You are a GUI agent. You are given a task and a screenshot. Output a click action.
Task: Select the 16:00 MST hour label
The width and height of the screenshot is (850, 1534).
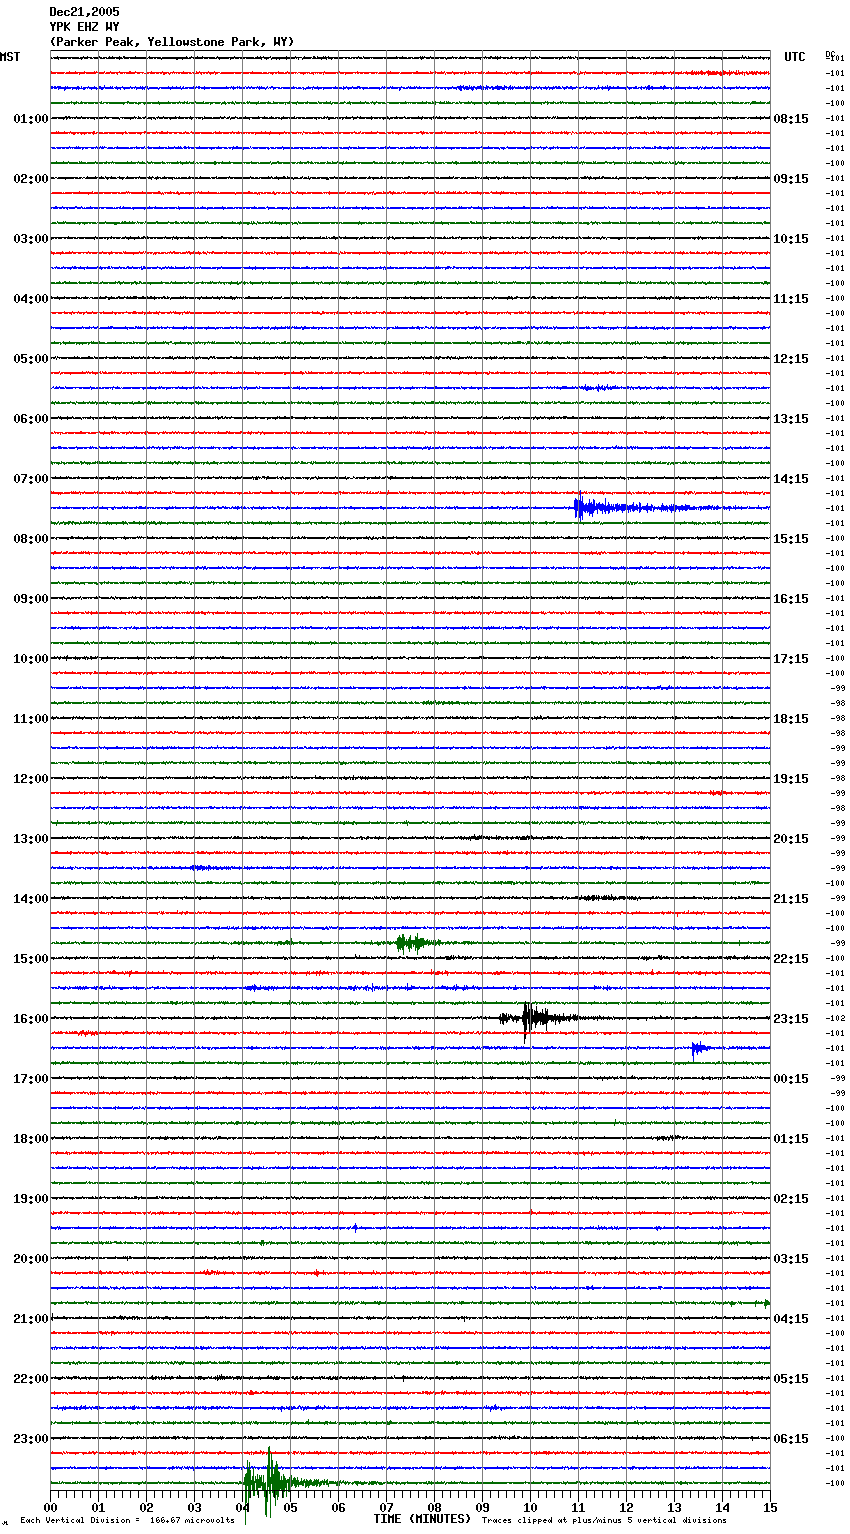pyautogui.click(x=31, y=1019)
